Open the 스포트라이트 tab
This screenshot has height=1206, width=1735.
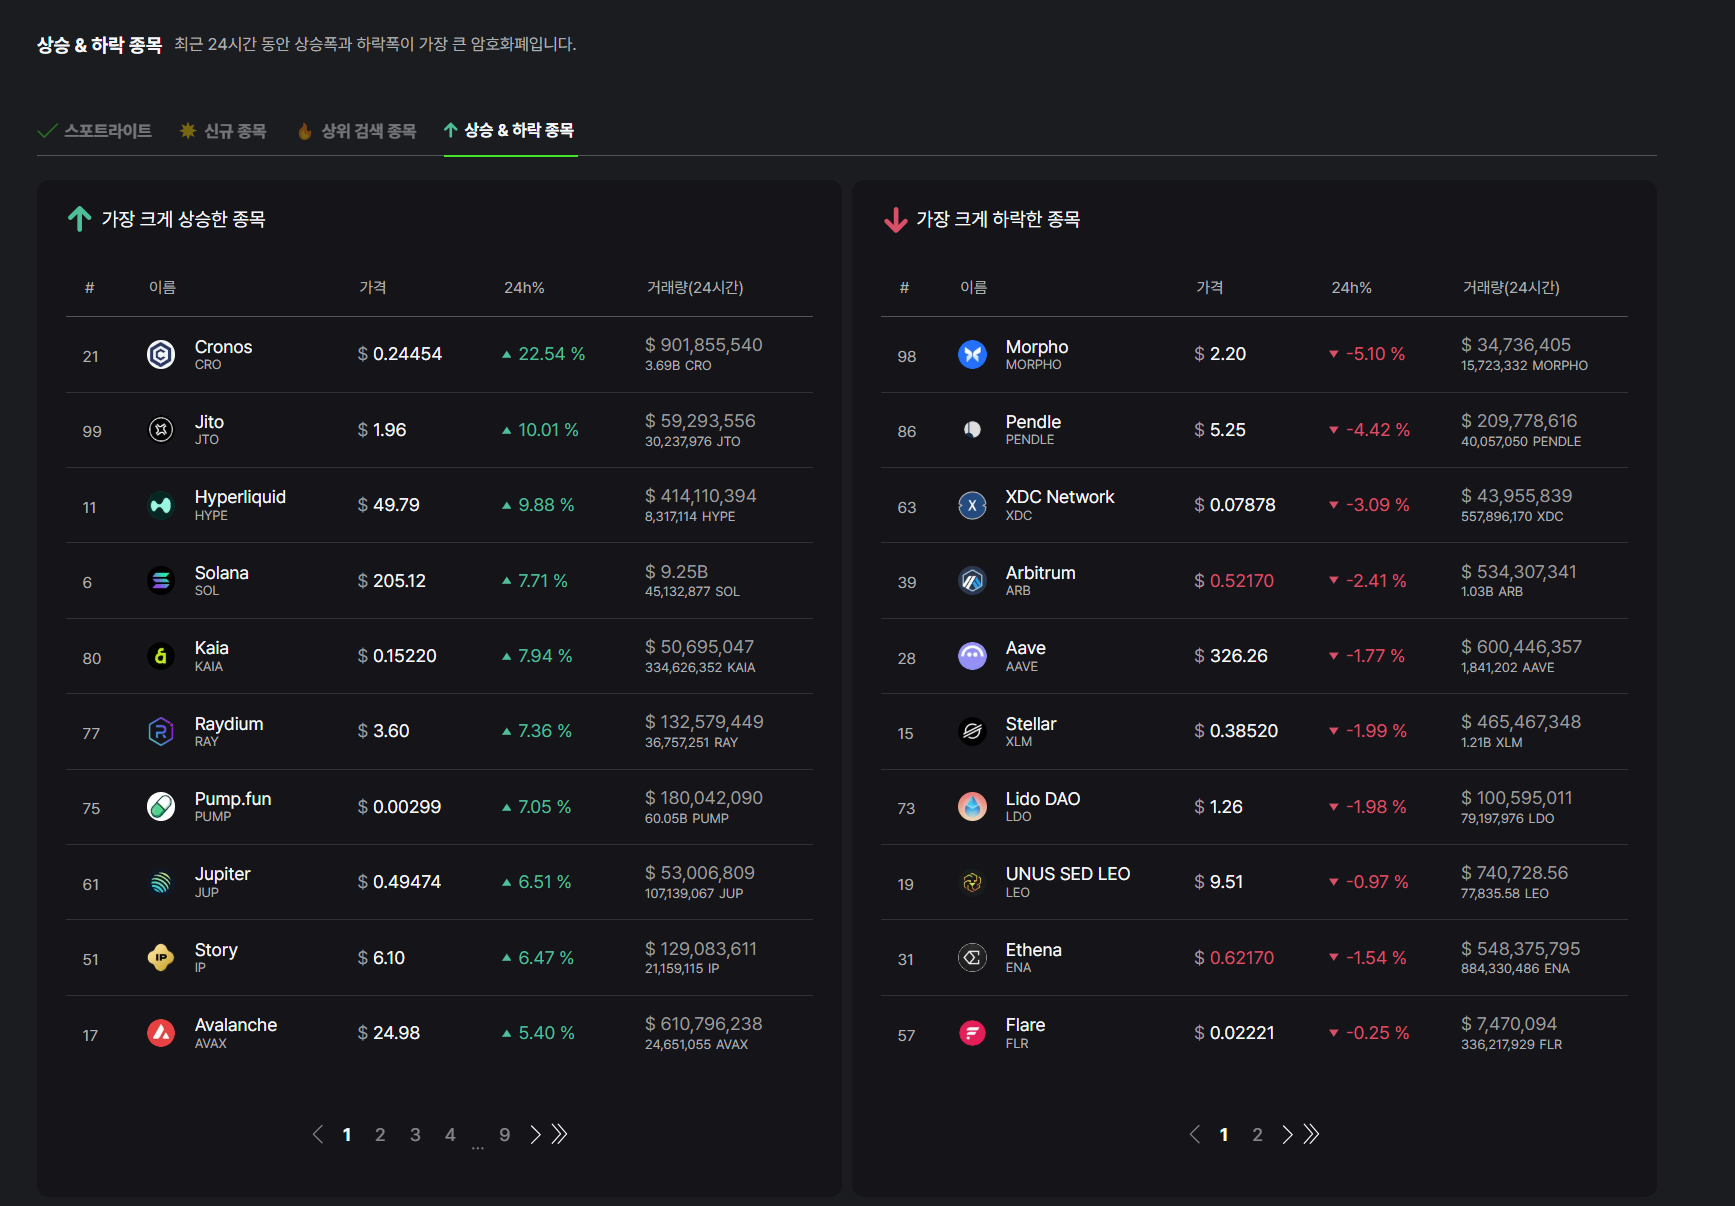point(95,131)
